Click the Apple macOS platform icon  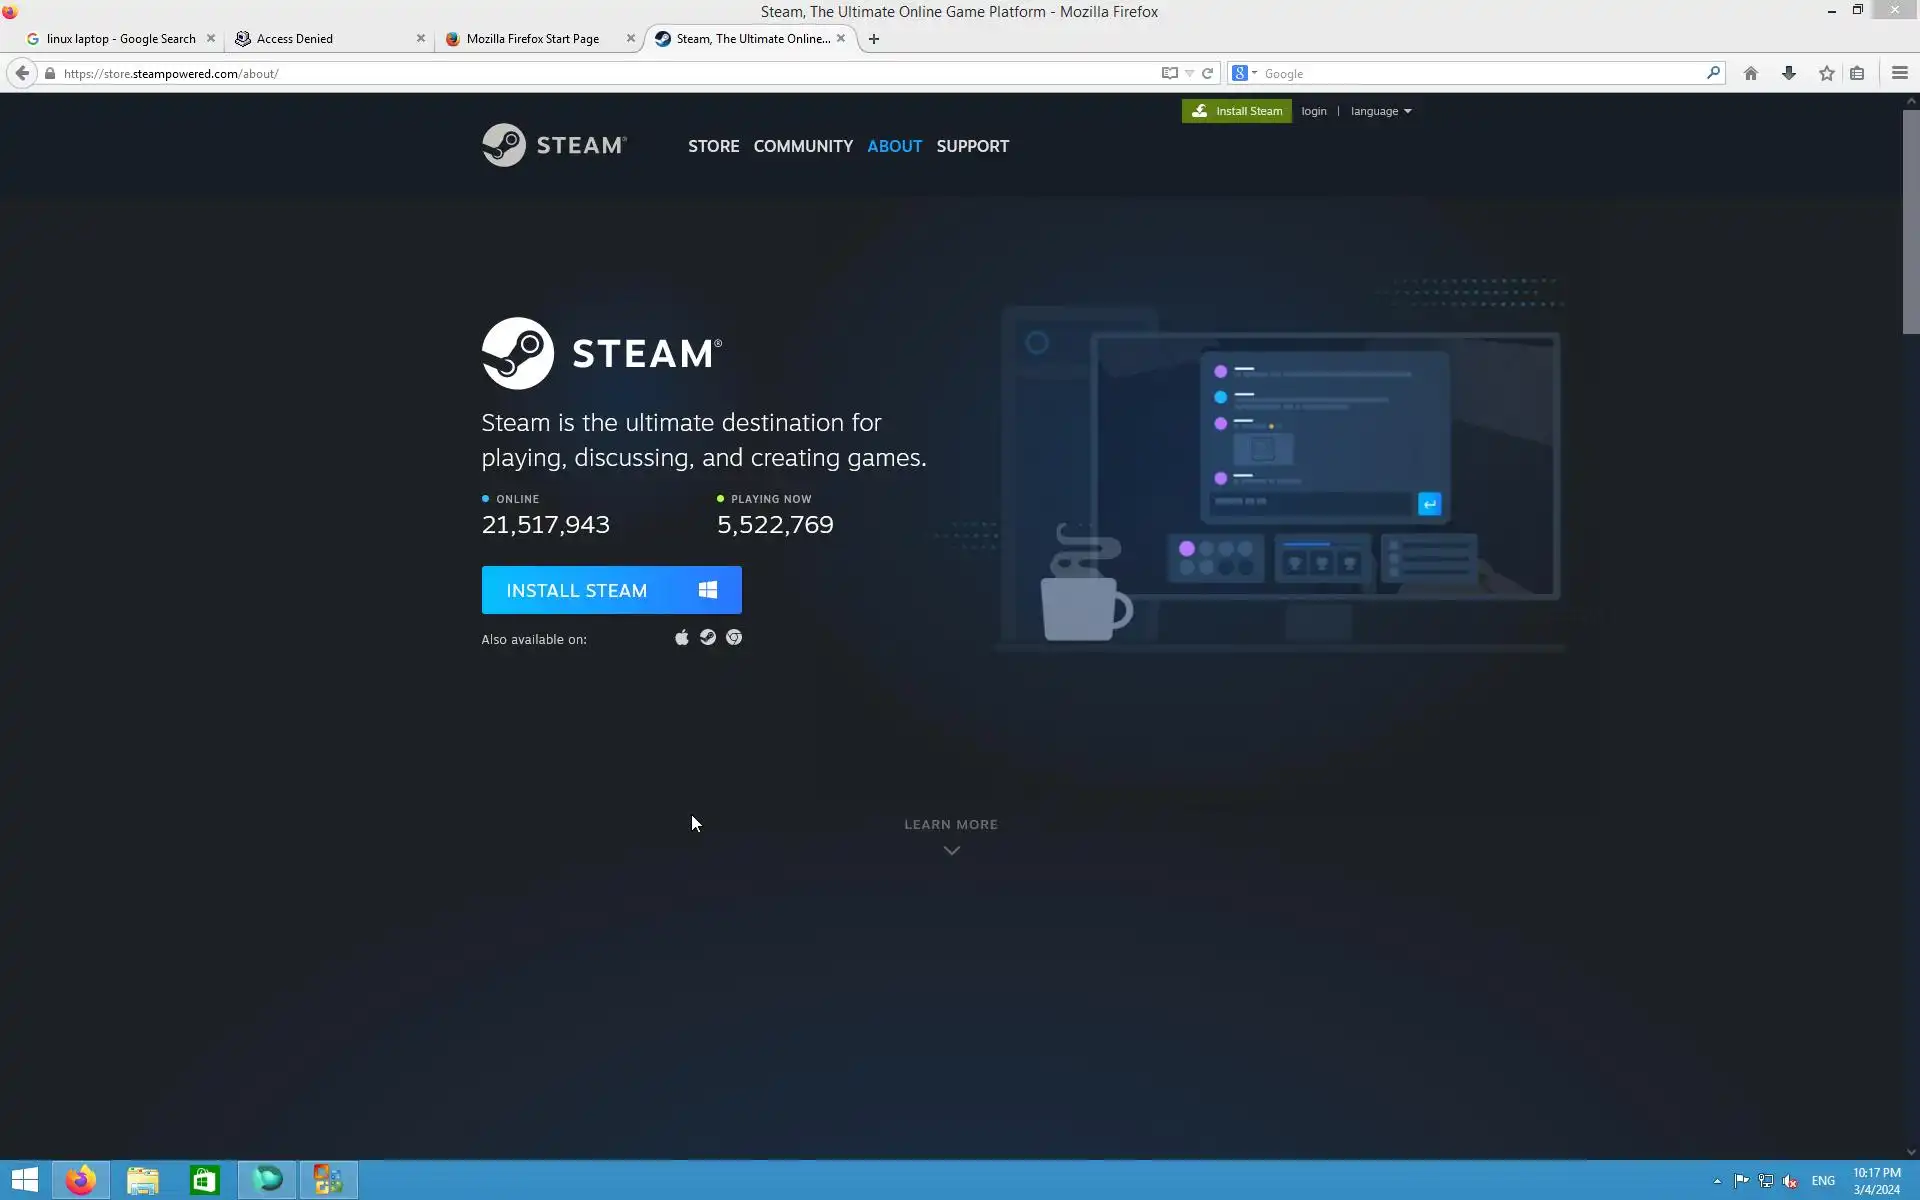click(x=682, y=638)
